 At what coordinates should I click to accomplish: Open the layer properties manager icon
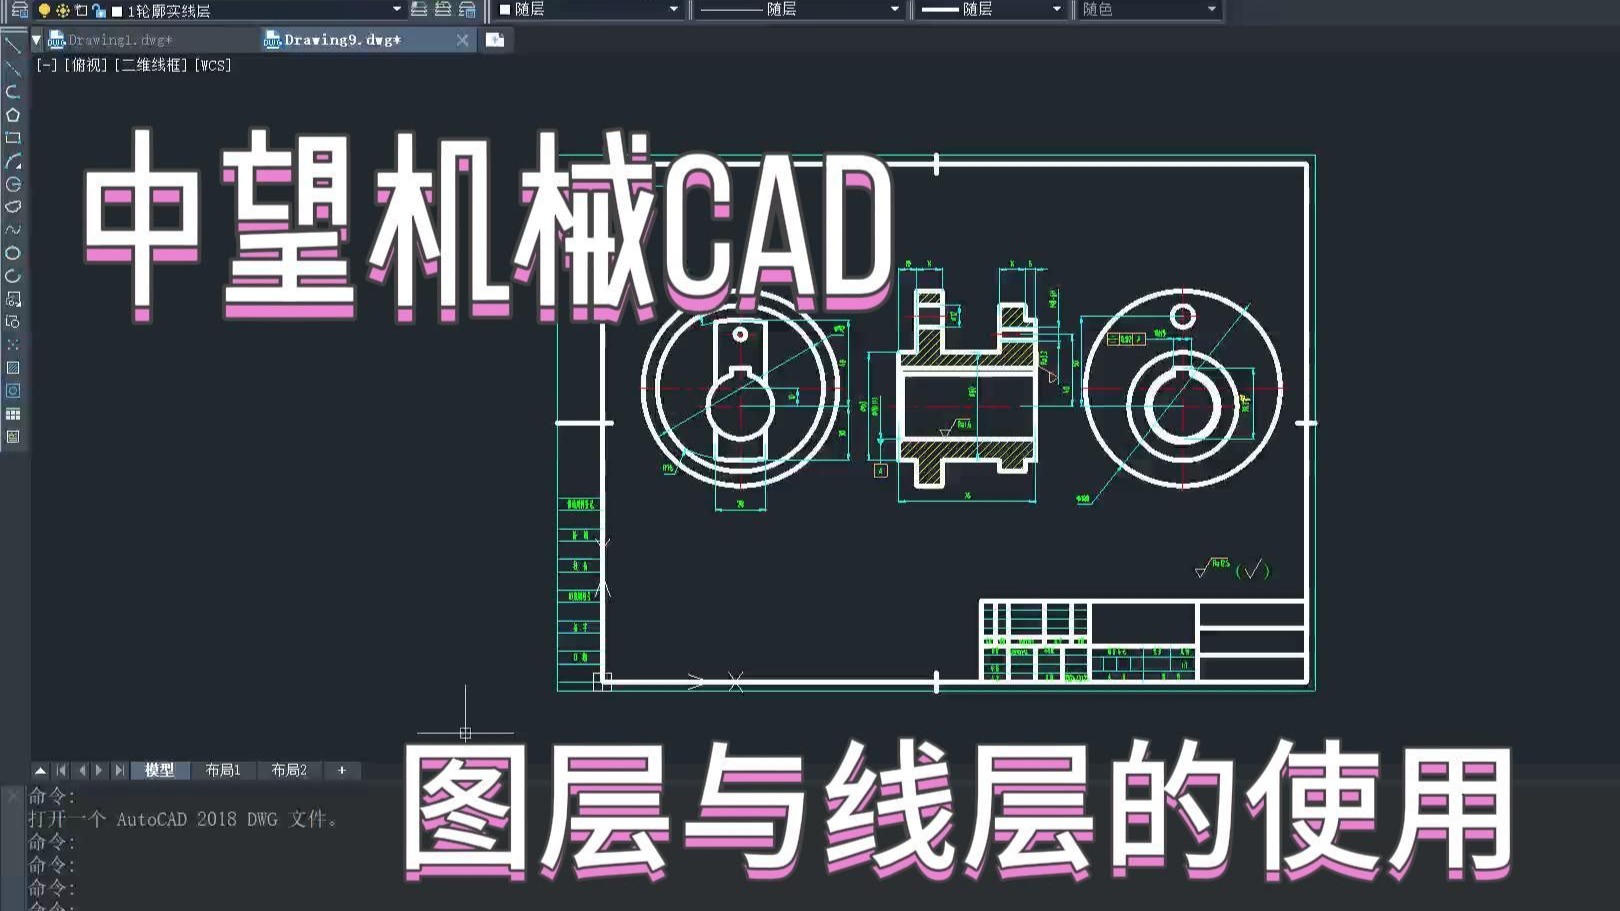pos(18,10)
